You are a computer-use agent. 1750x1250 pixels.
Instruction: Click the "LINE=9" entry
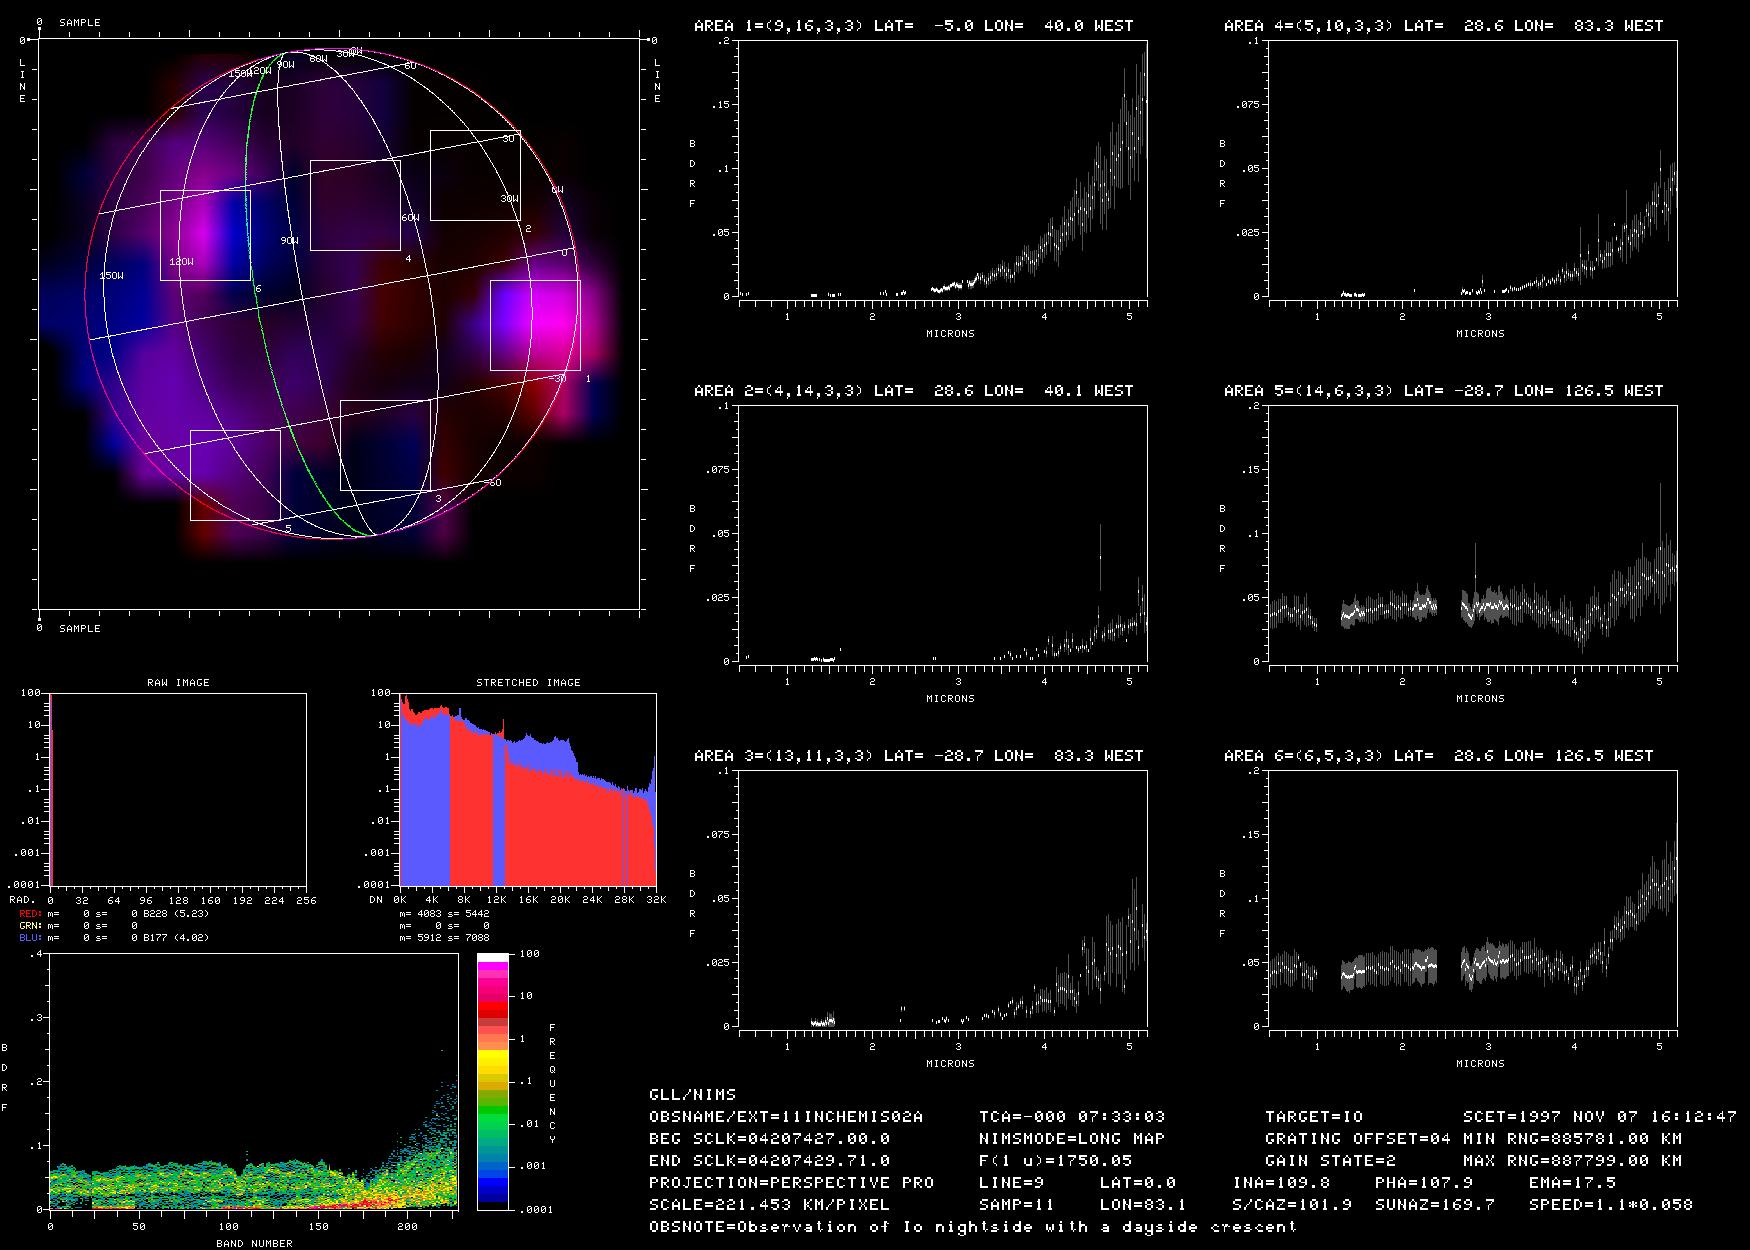click(x=1012, y=1183)
